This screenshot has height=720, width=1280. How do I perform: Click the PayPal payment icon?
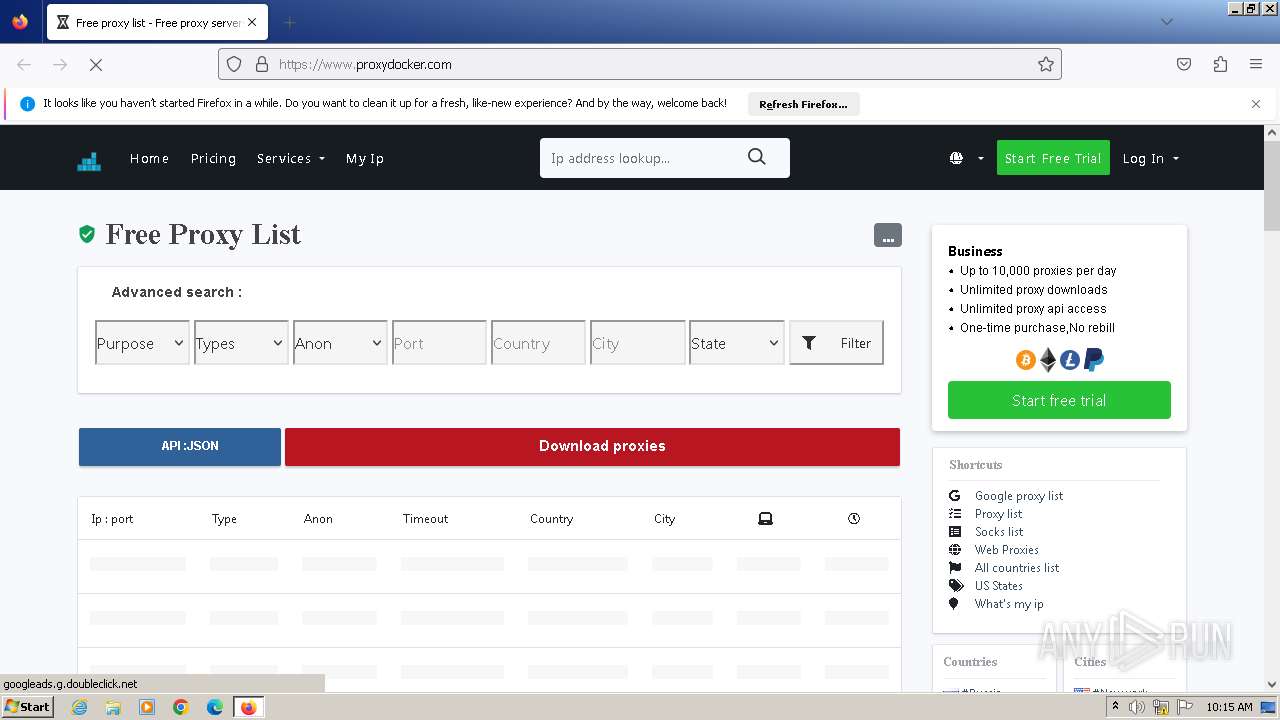[1094, 360]
